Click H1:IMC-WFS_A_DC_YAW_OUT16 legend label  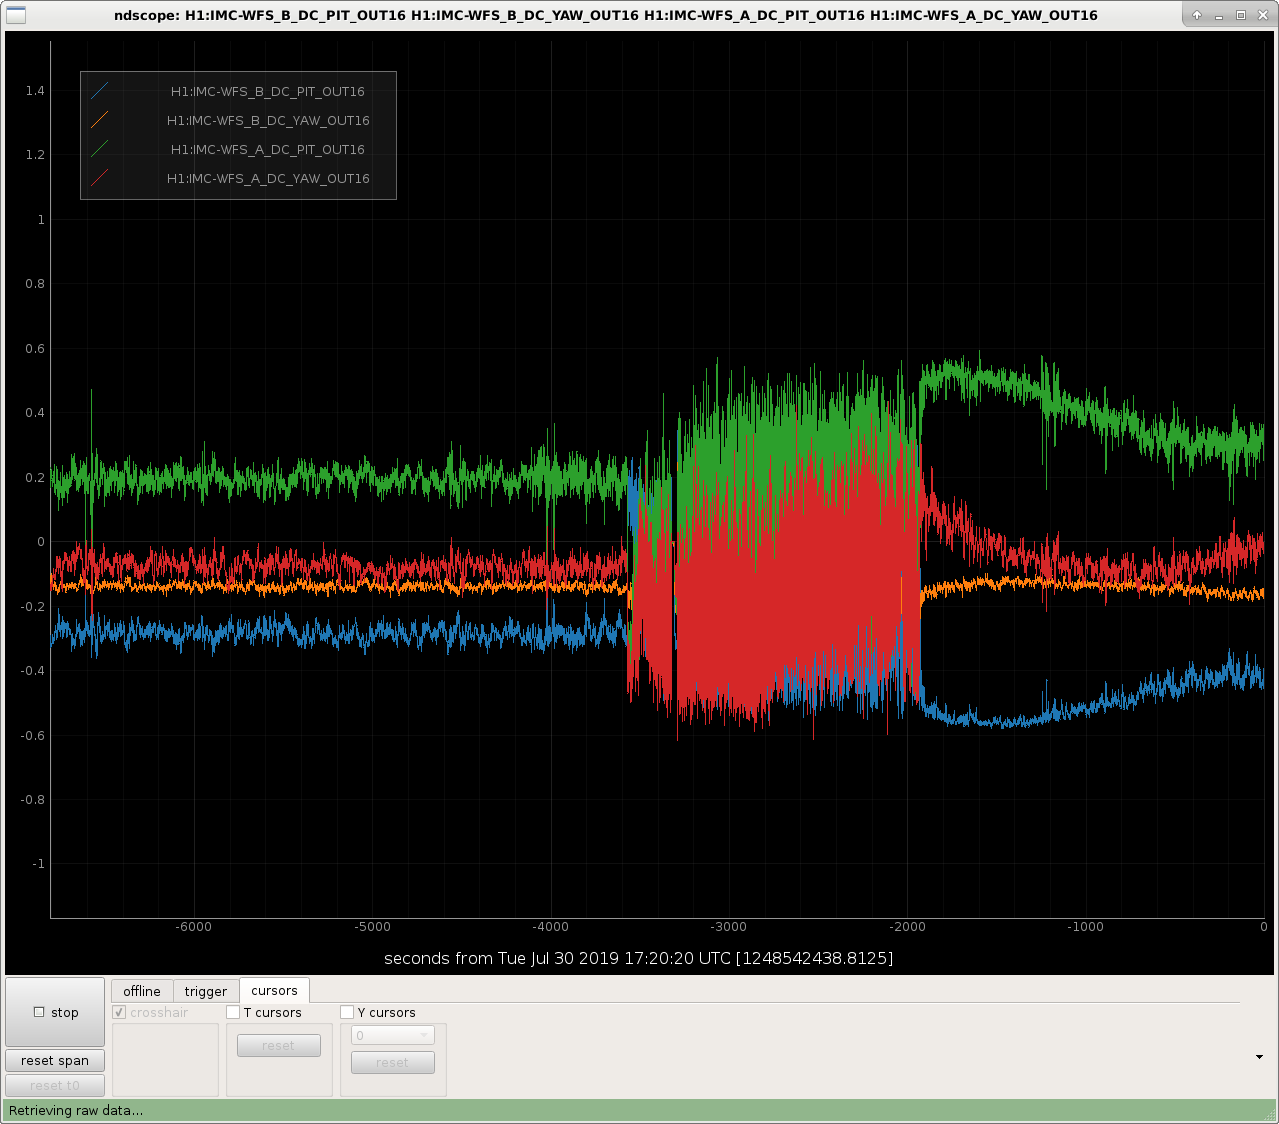[x=268, y=178]
